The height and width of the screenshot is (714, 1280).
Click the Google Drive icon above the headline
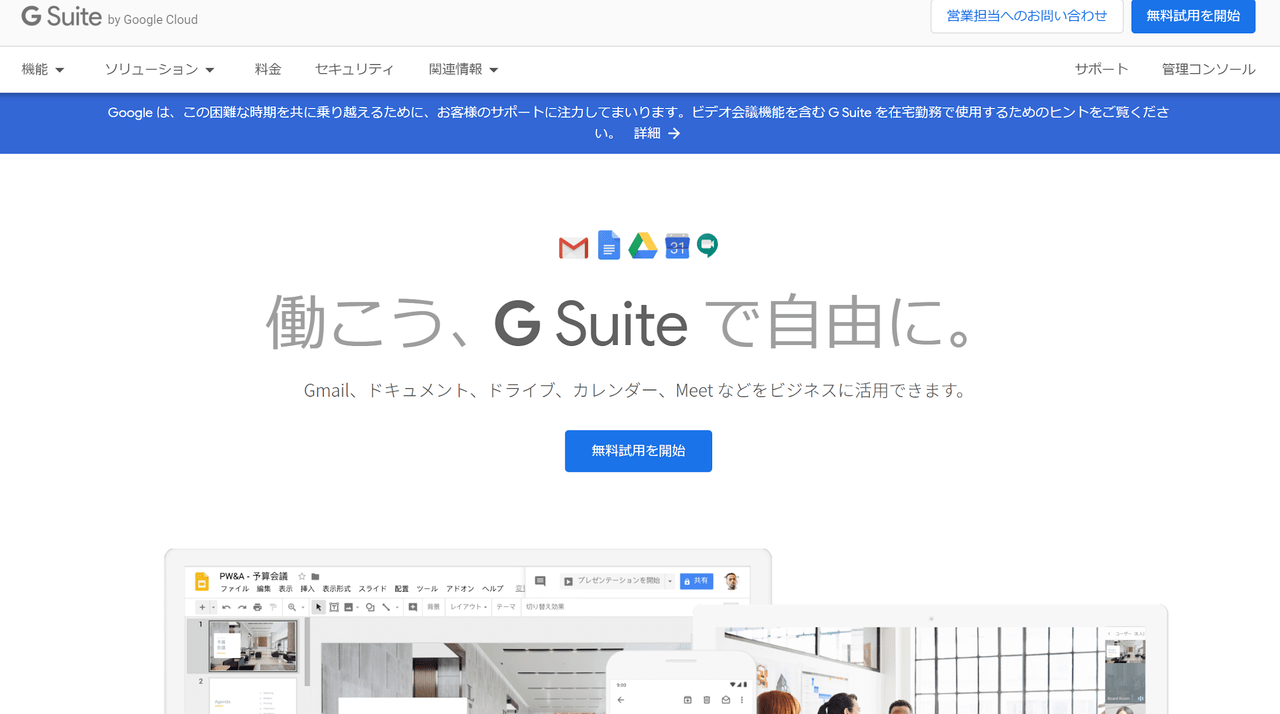point(643,246)
